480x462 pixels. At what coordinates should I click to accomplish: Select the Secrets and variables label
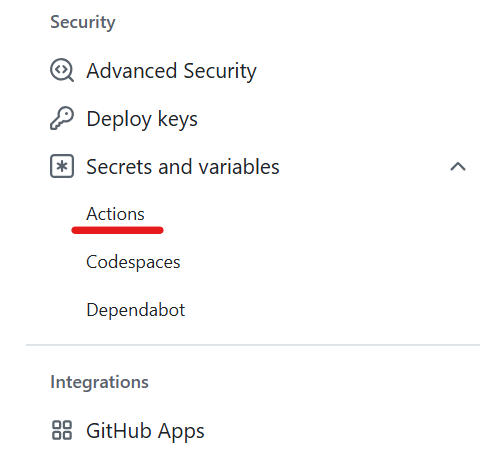(183, 167)
